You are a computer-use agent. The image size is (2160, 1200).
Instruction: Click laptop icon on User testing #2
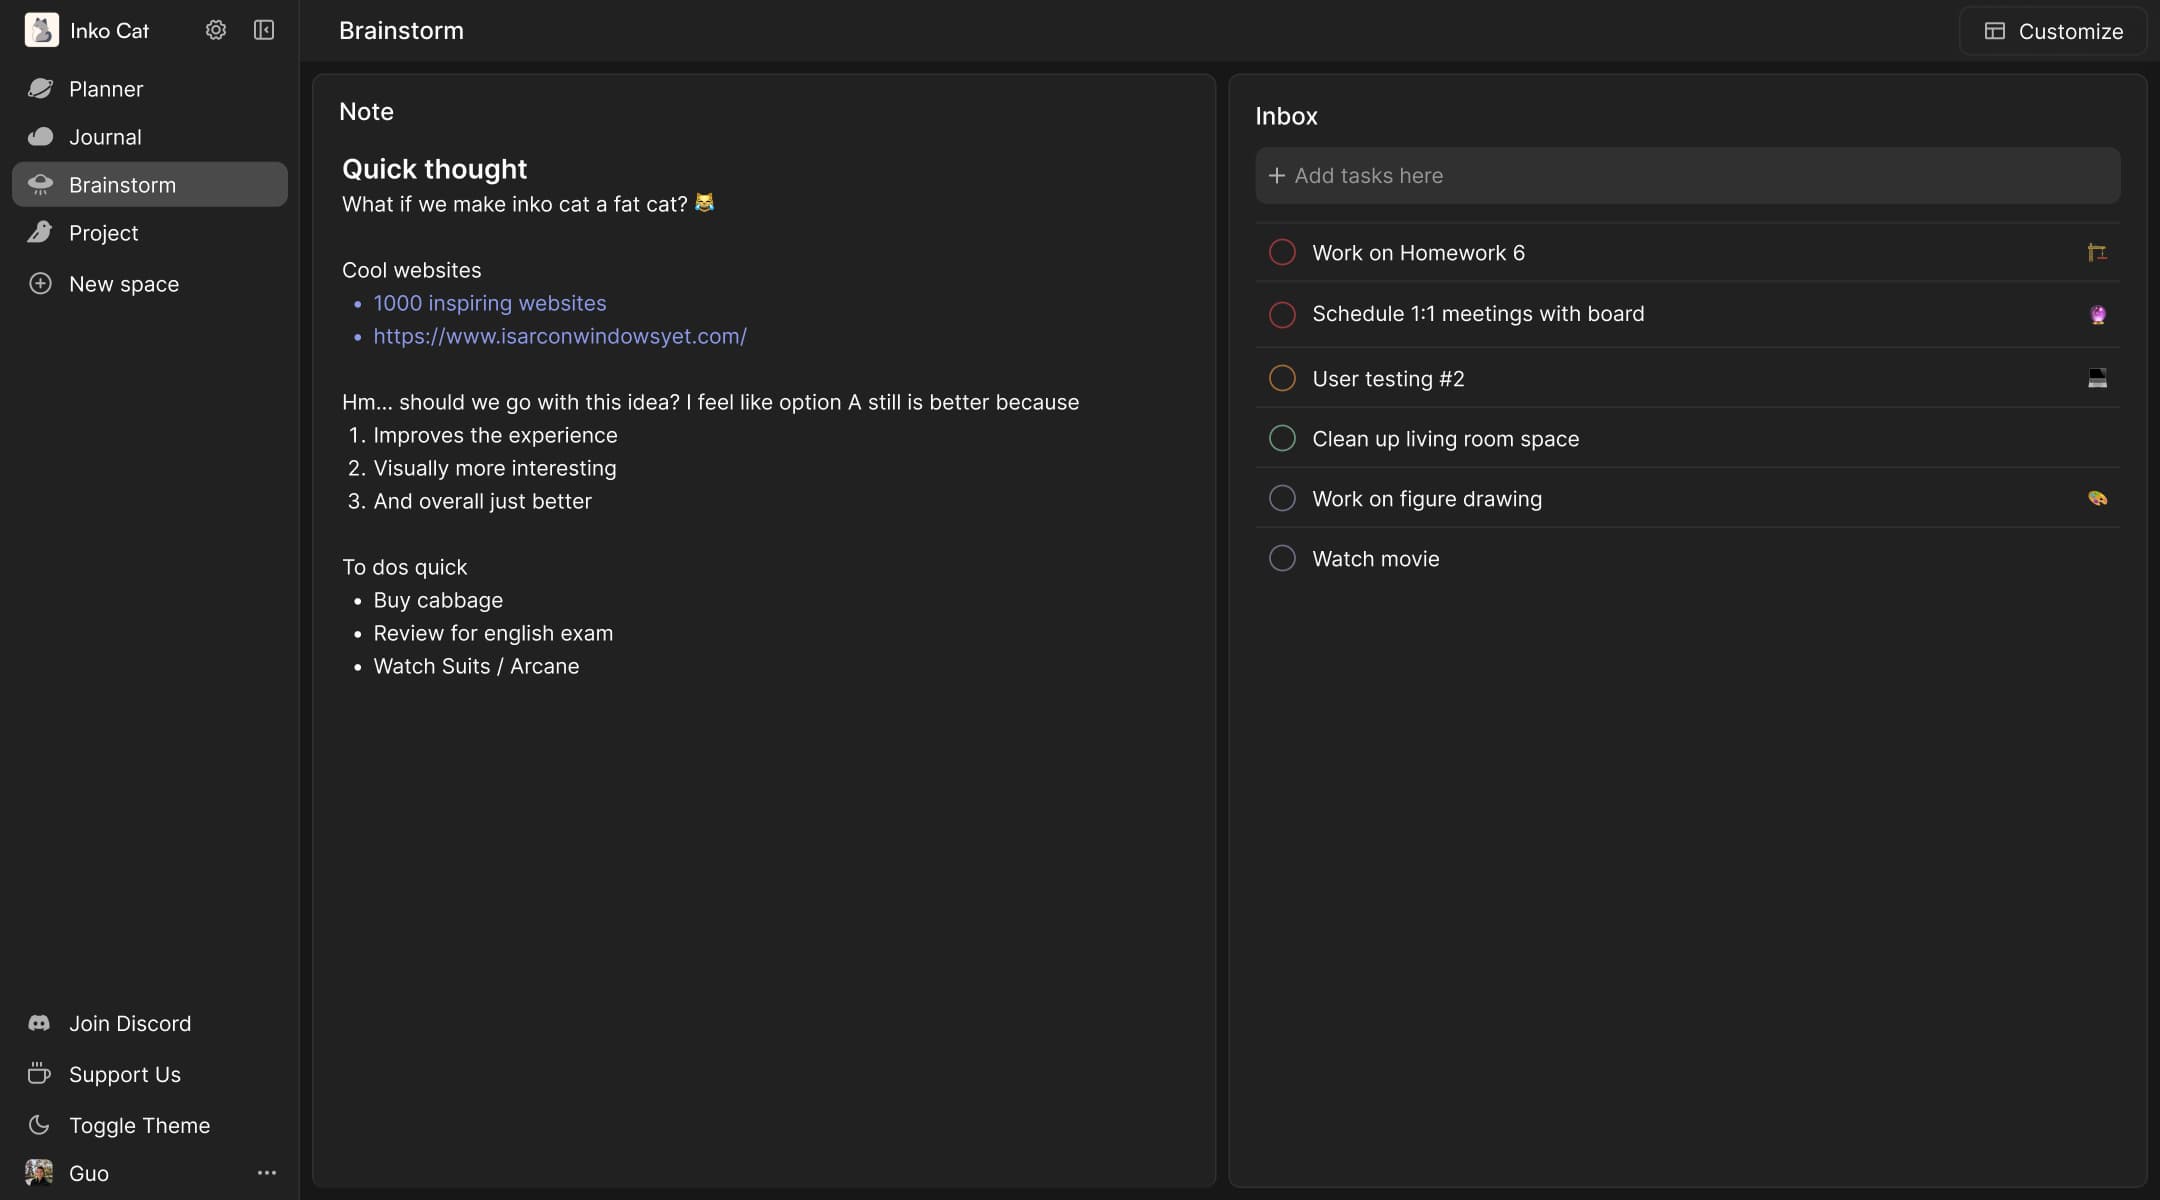pyautogui.click(x=2097, y=378)
